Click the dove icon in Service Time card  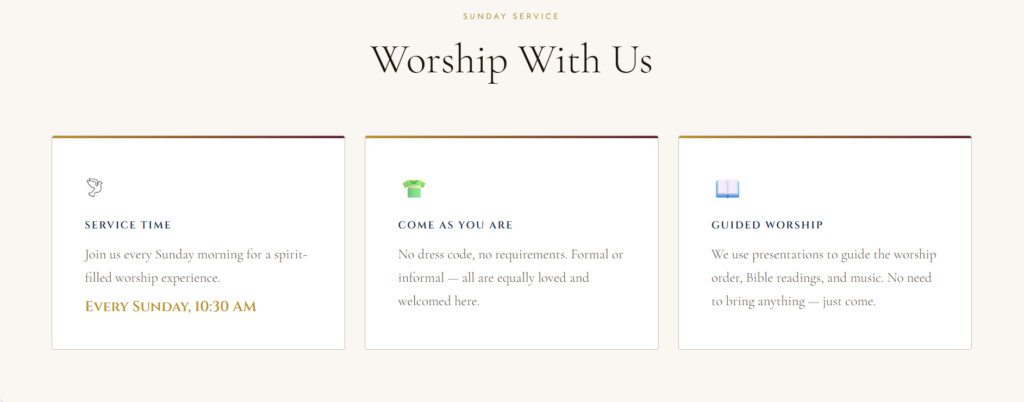coord(95,187)
